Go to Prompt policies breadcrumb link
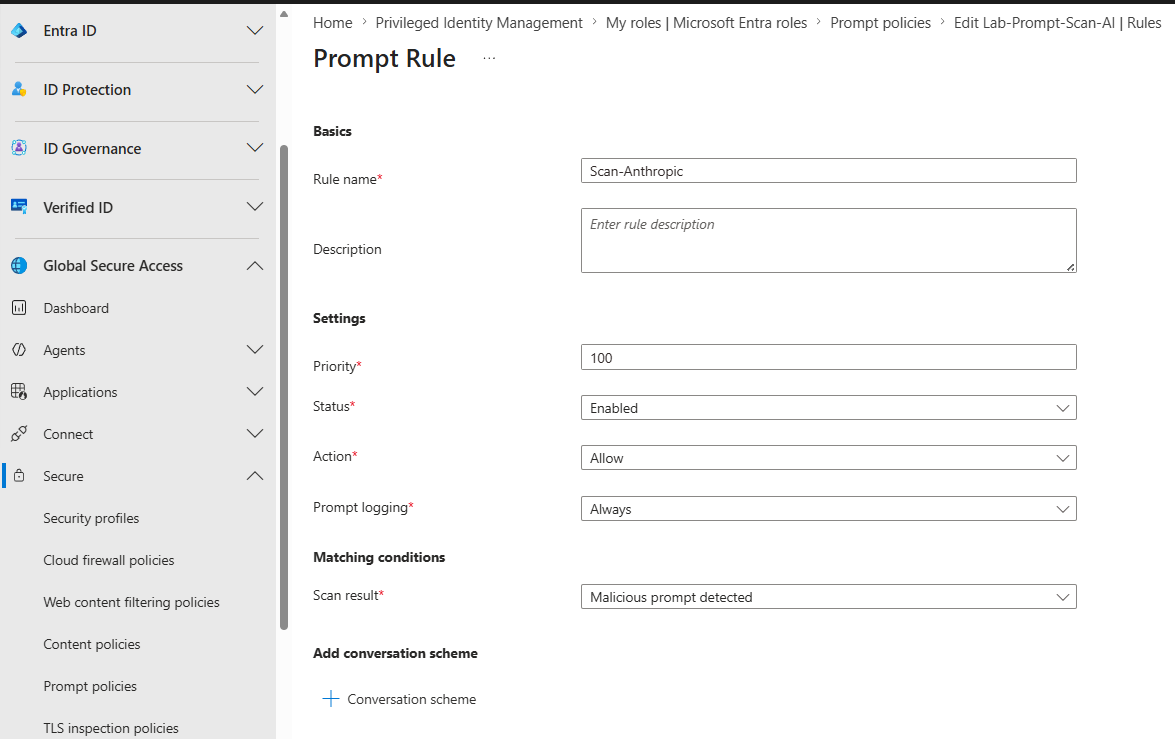Viewport: 1175px width, 739px height. [881, 23]
